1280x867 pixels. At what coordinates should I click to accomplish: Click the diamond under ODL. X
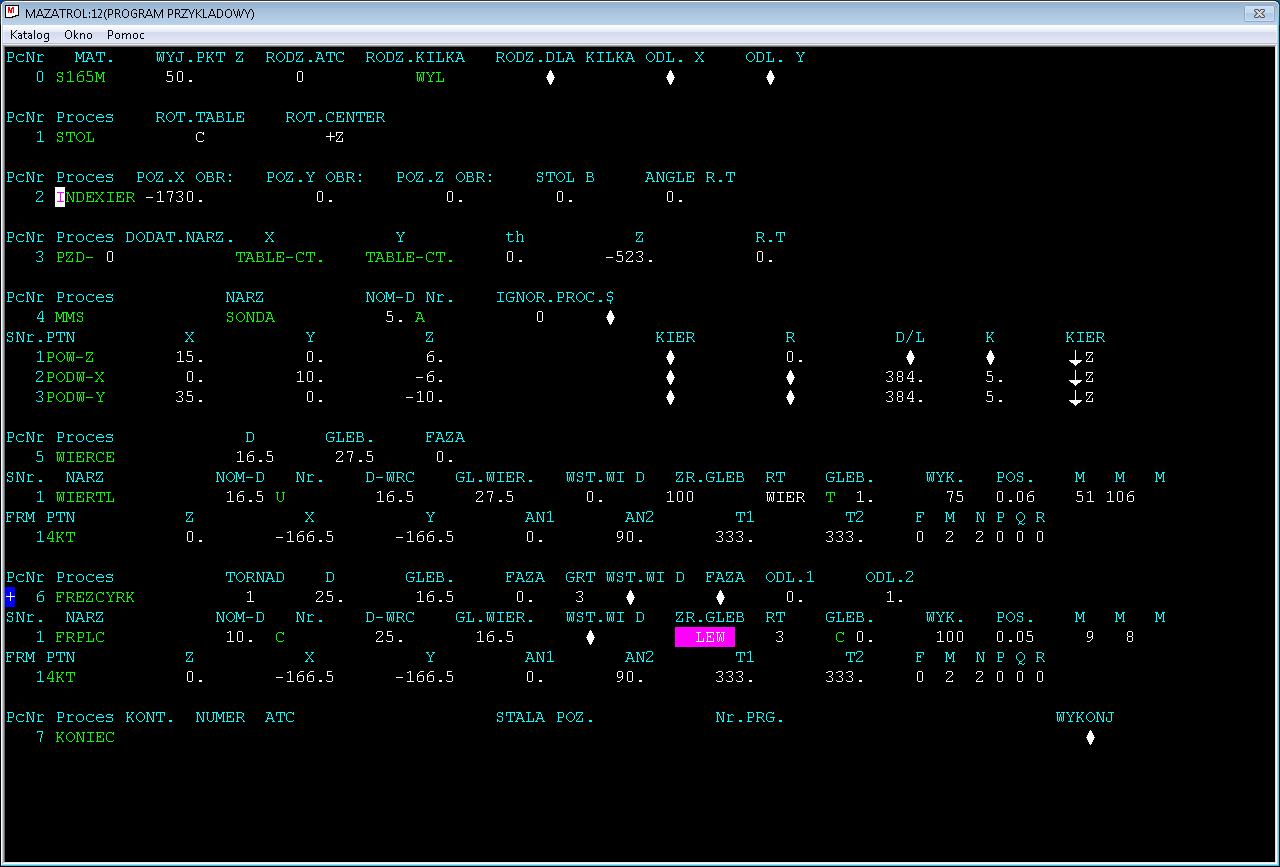click(670, 77)
